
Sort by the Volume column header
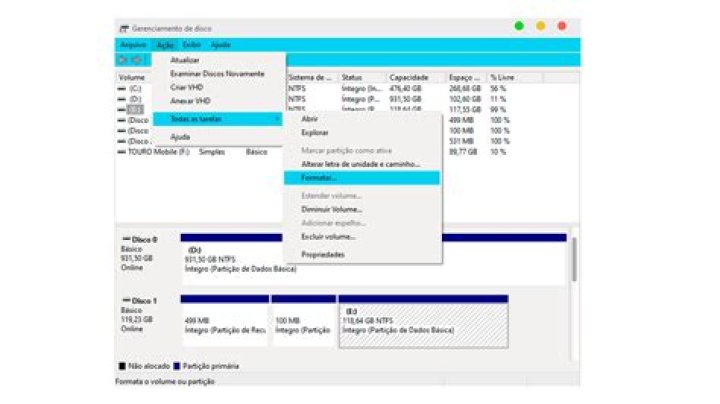[134, 78]
